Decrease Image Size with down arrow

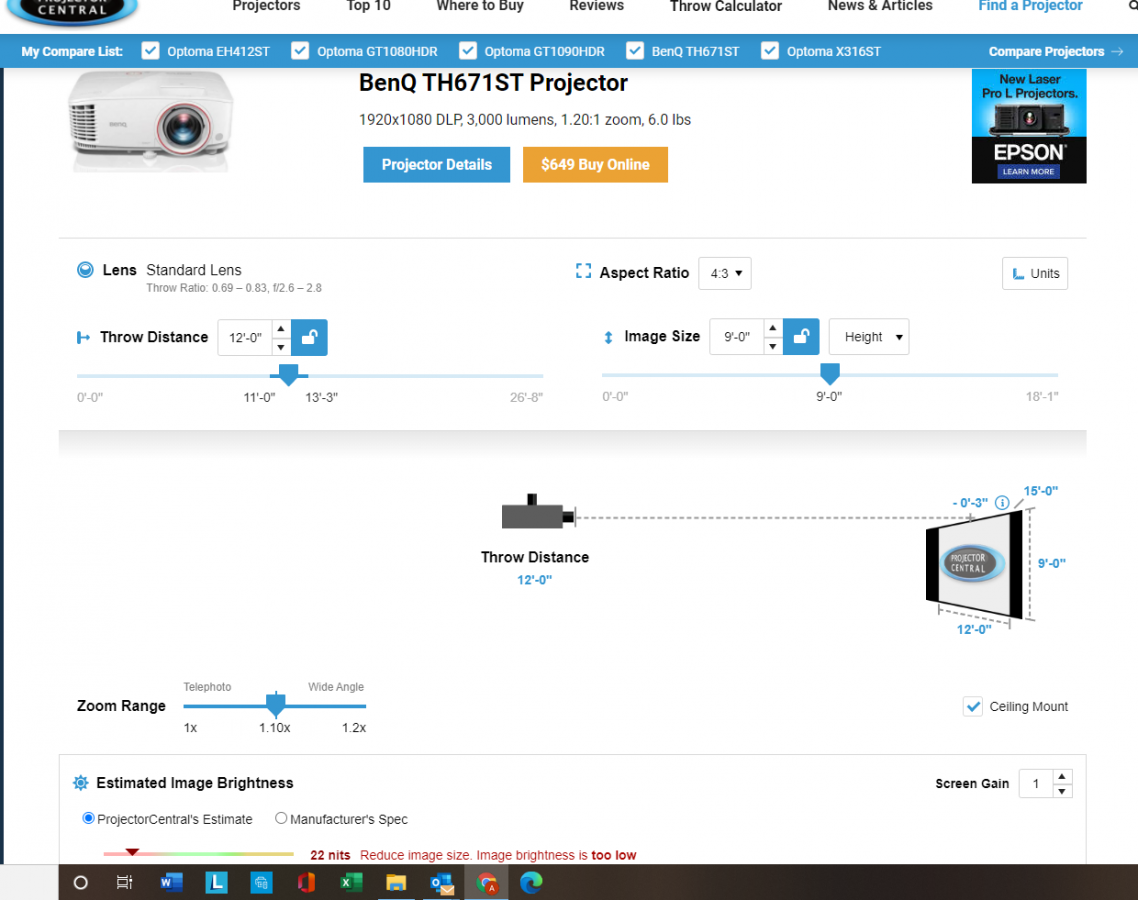click(x=773, y=346)
